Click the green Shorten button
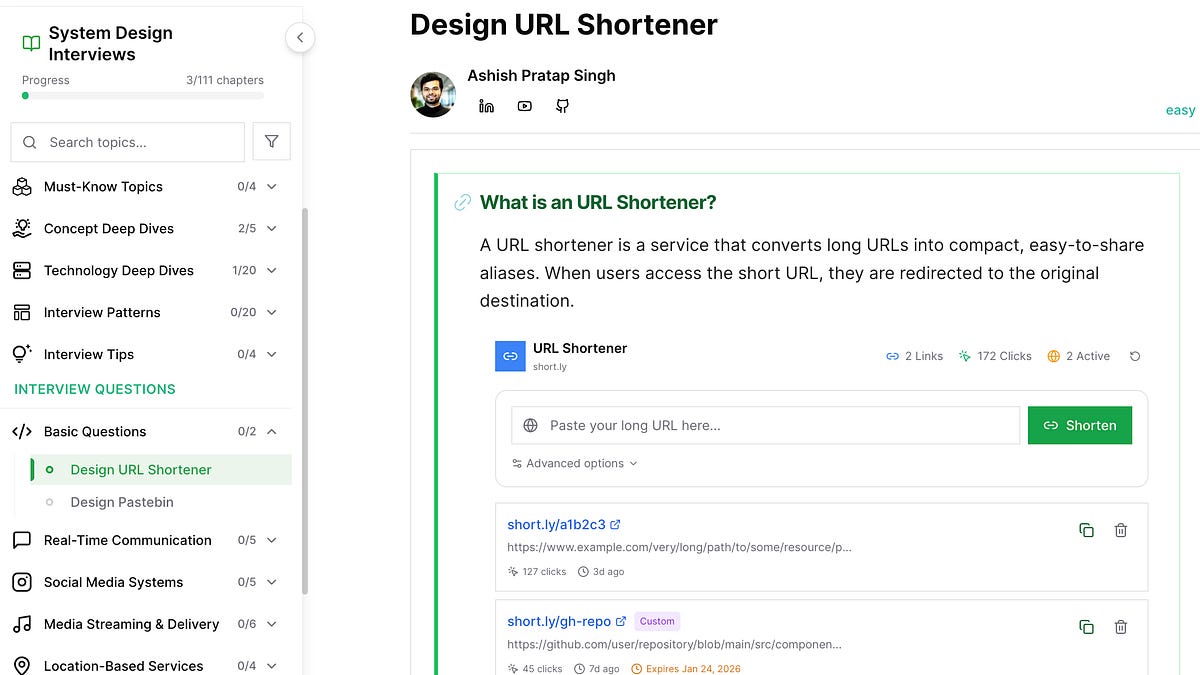 pos(1080,425)
